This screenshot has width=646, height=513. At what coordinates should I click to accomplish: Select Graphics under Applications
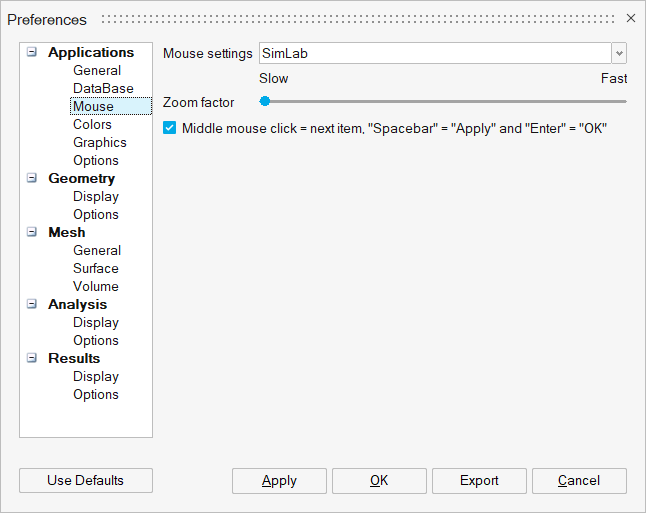pyautogui.click(x=99, y=143)
